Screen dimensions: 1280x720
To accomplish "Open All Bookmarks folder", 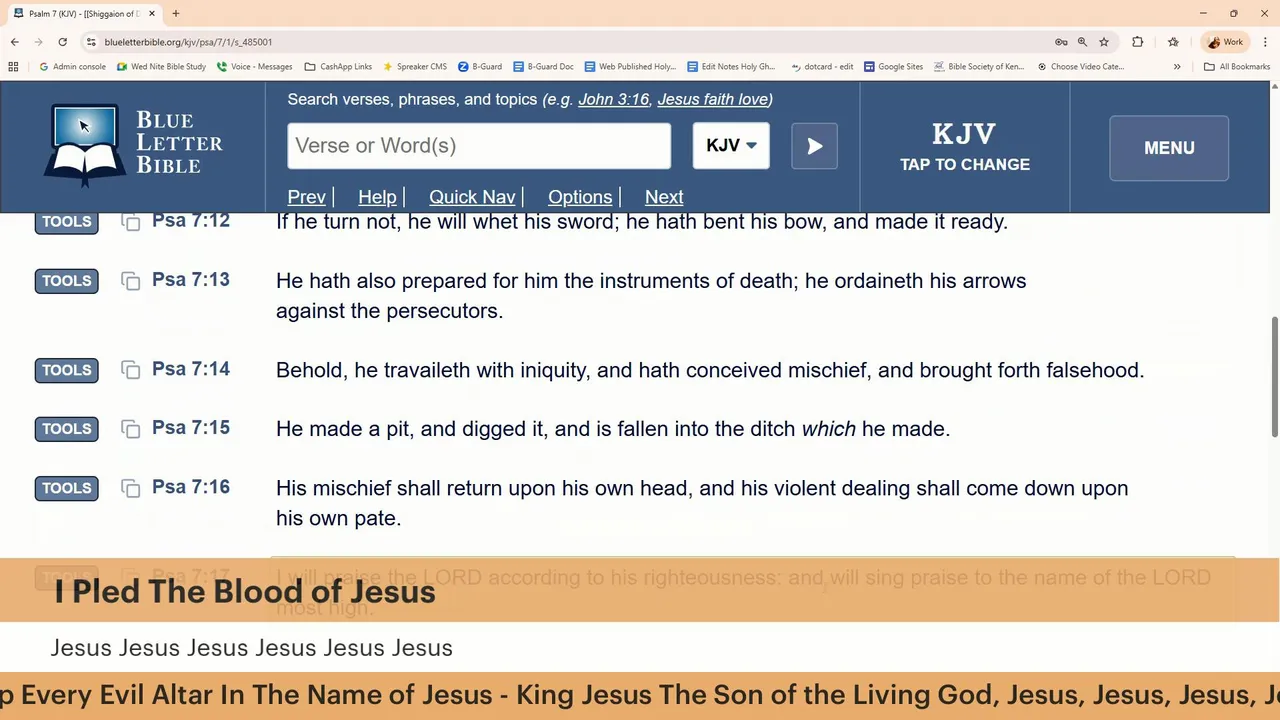I will click(x=1237, y=67).
